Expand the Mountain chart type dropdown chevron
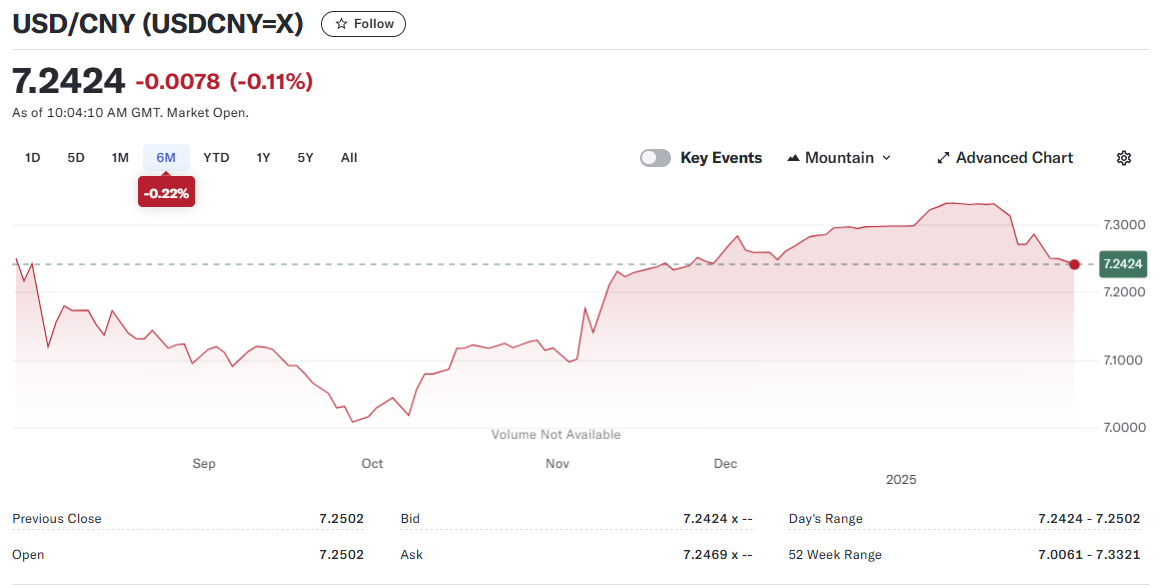Image resolution: width=1169 pixels, height=588 pixels. pyautogui.click(x=886, y=158)
